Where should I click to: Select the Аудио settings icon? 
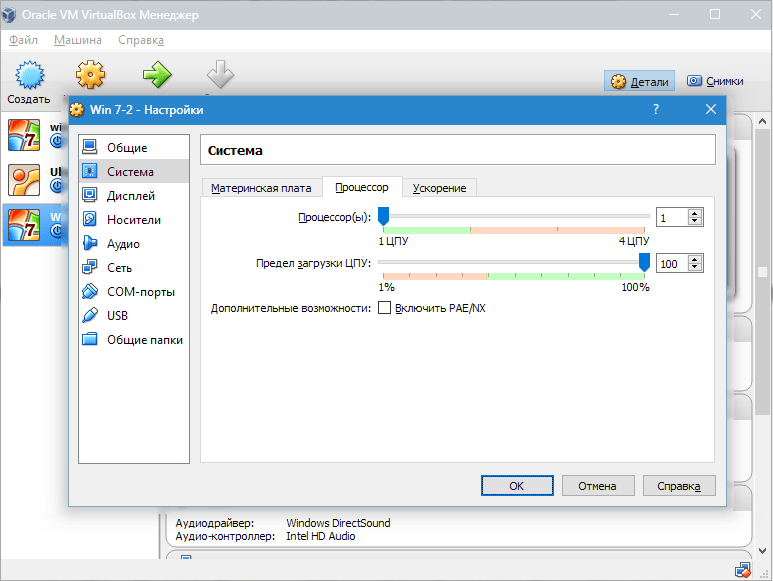(x=90, y=243)
